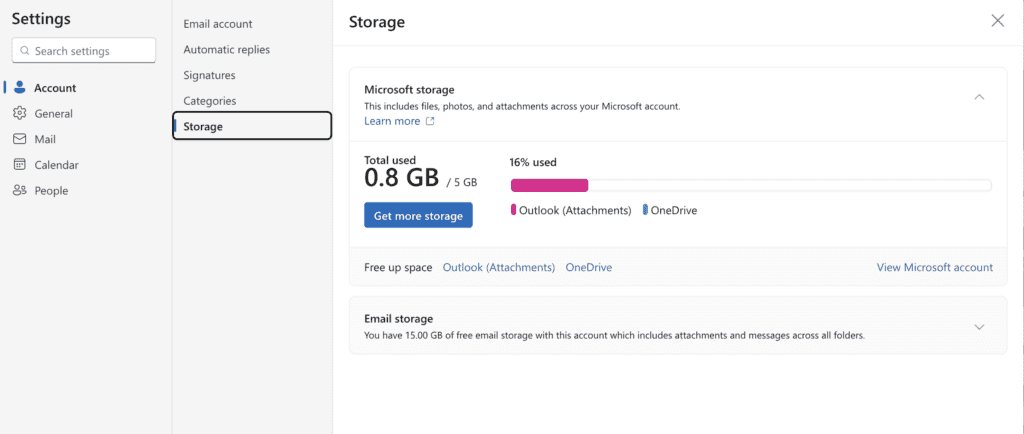Click the Microsoft storage heading
This screenshot has height=434, width=1024.
tap(409, 89)
